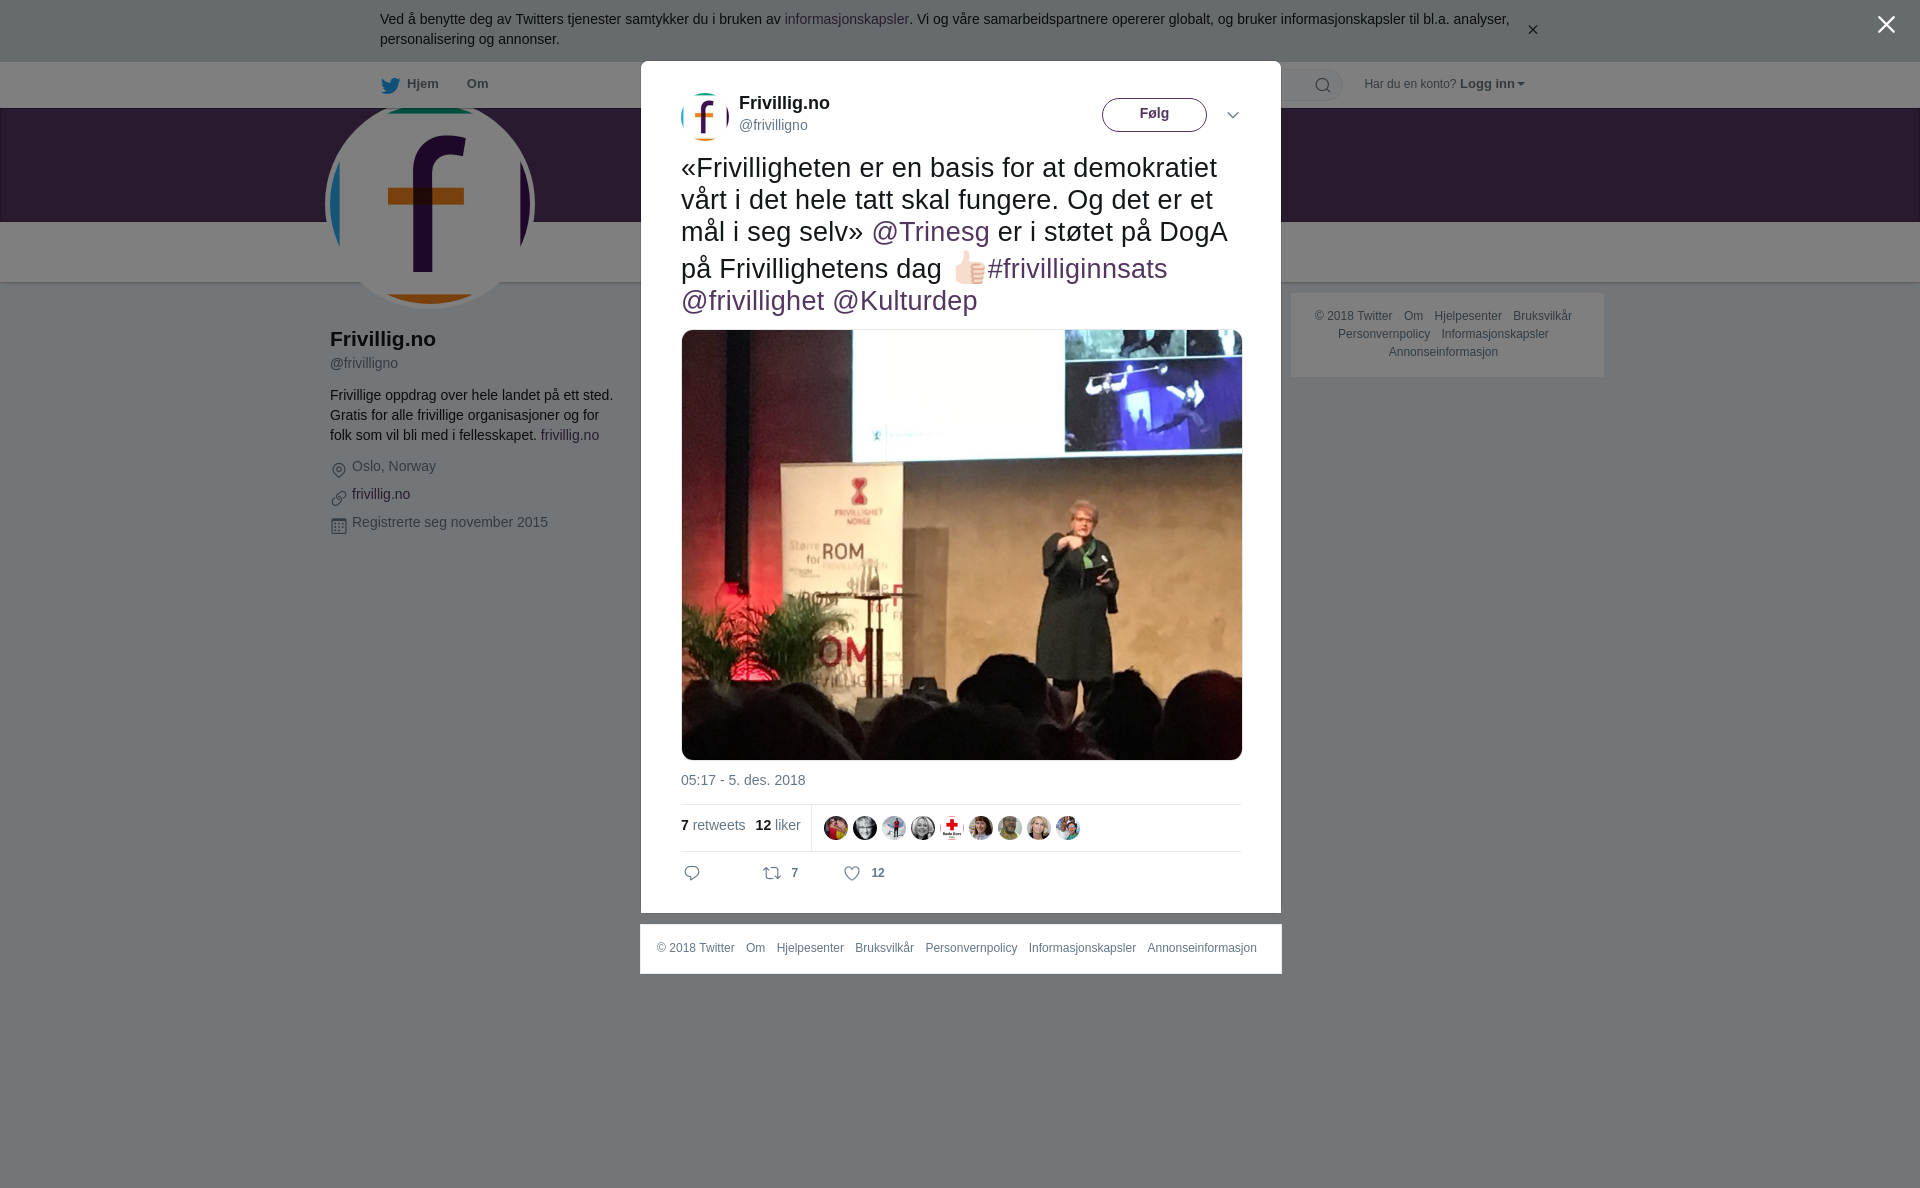Go to Hjem in the top navigation
The width and height of the screenshot is (1920, 1188).
point(422,84)
